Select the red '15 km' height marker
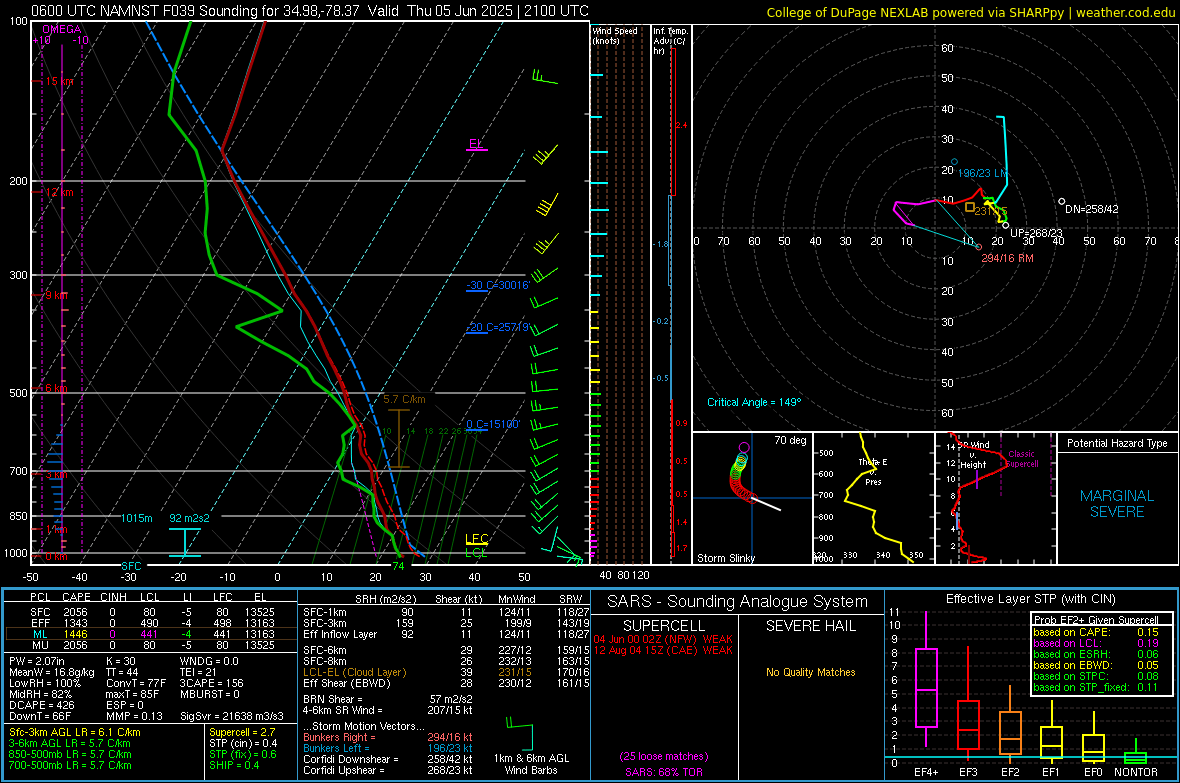 click(x=59, y=81)
